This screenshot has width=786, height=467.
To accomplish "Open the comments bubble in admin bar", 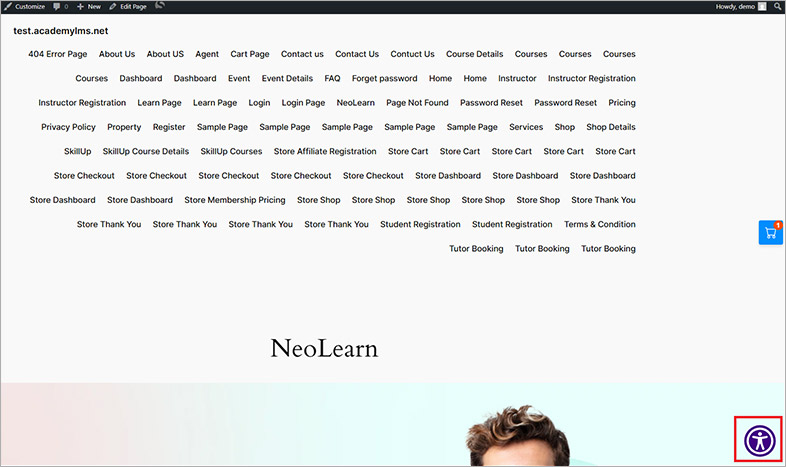I will 60,7.
